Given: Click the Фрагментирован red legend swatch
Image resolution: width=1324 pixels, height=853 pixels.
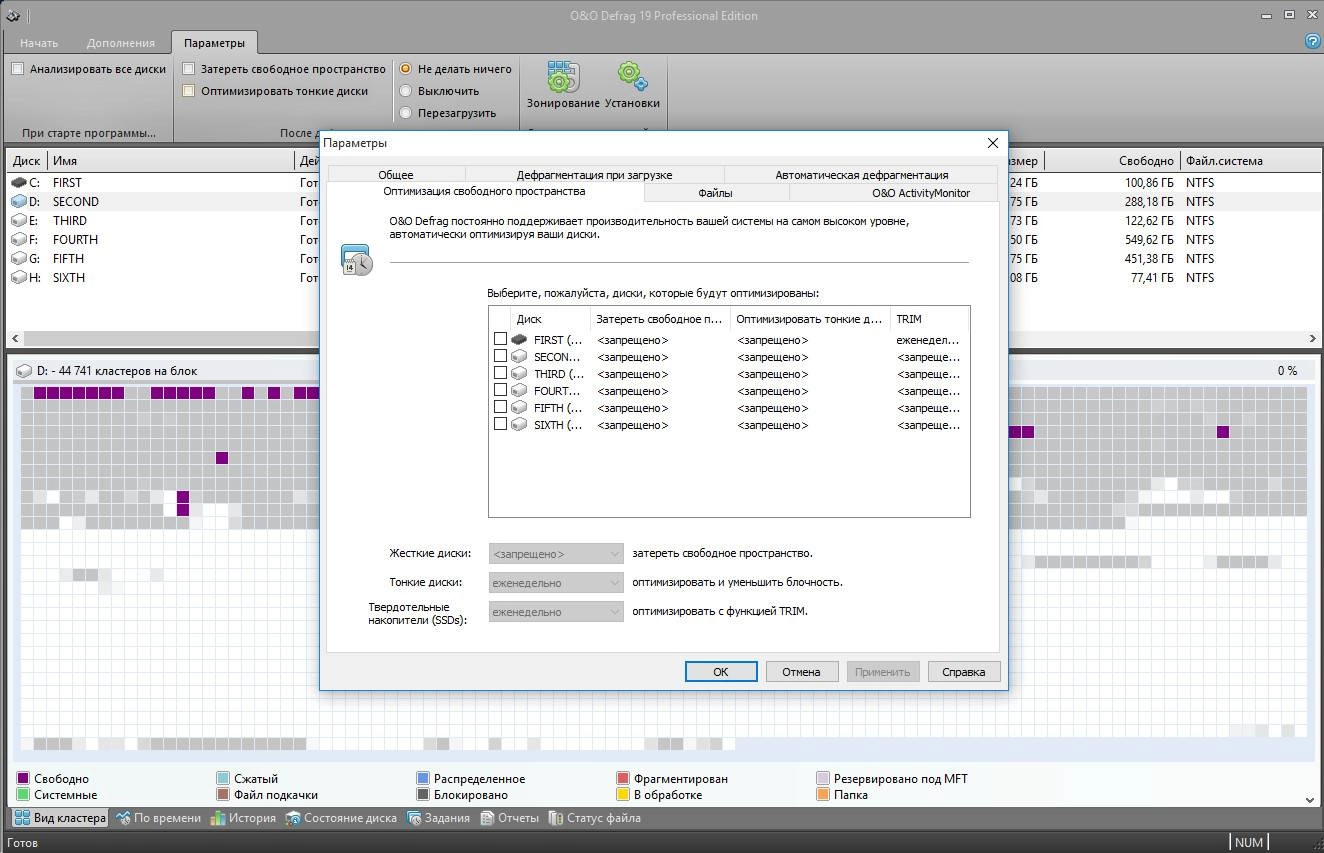Looking at the screenshot, I should (x=623, y=778).
